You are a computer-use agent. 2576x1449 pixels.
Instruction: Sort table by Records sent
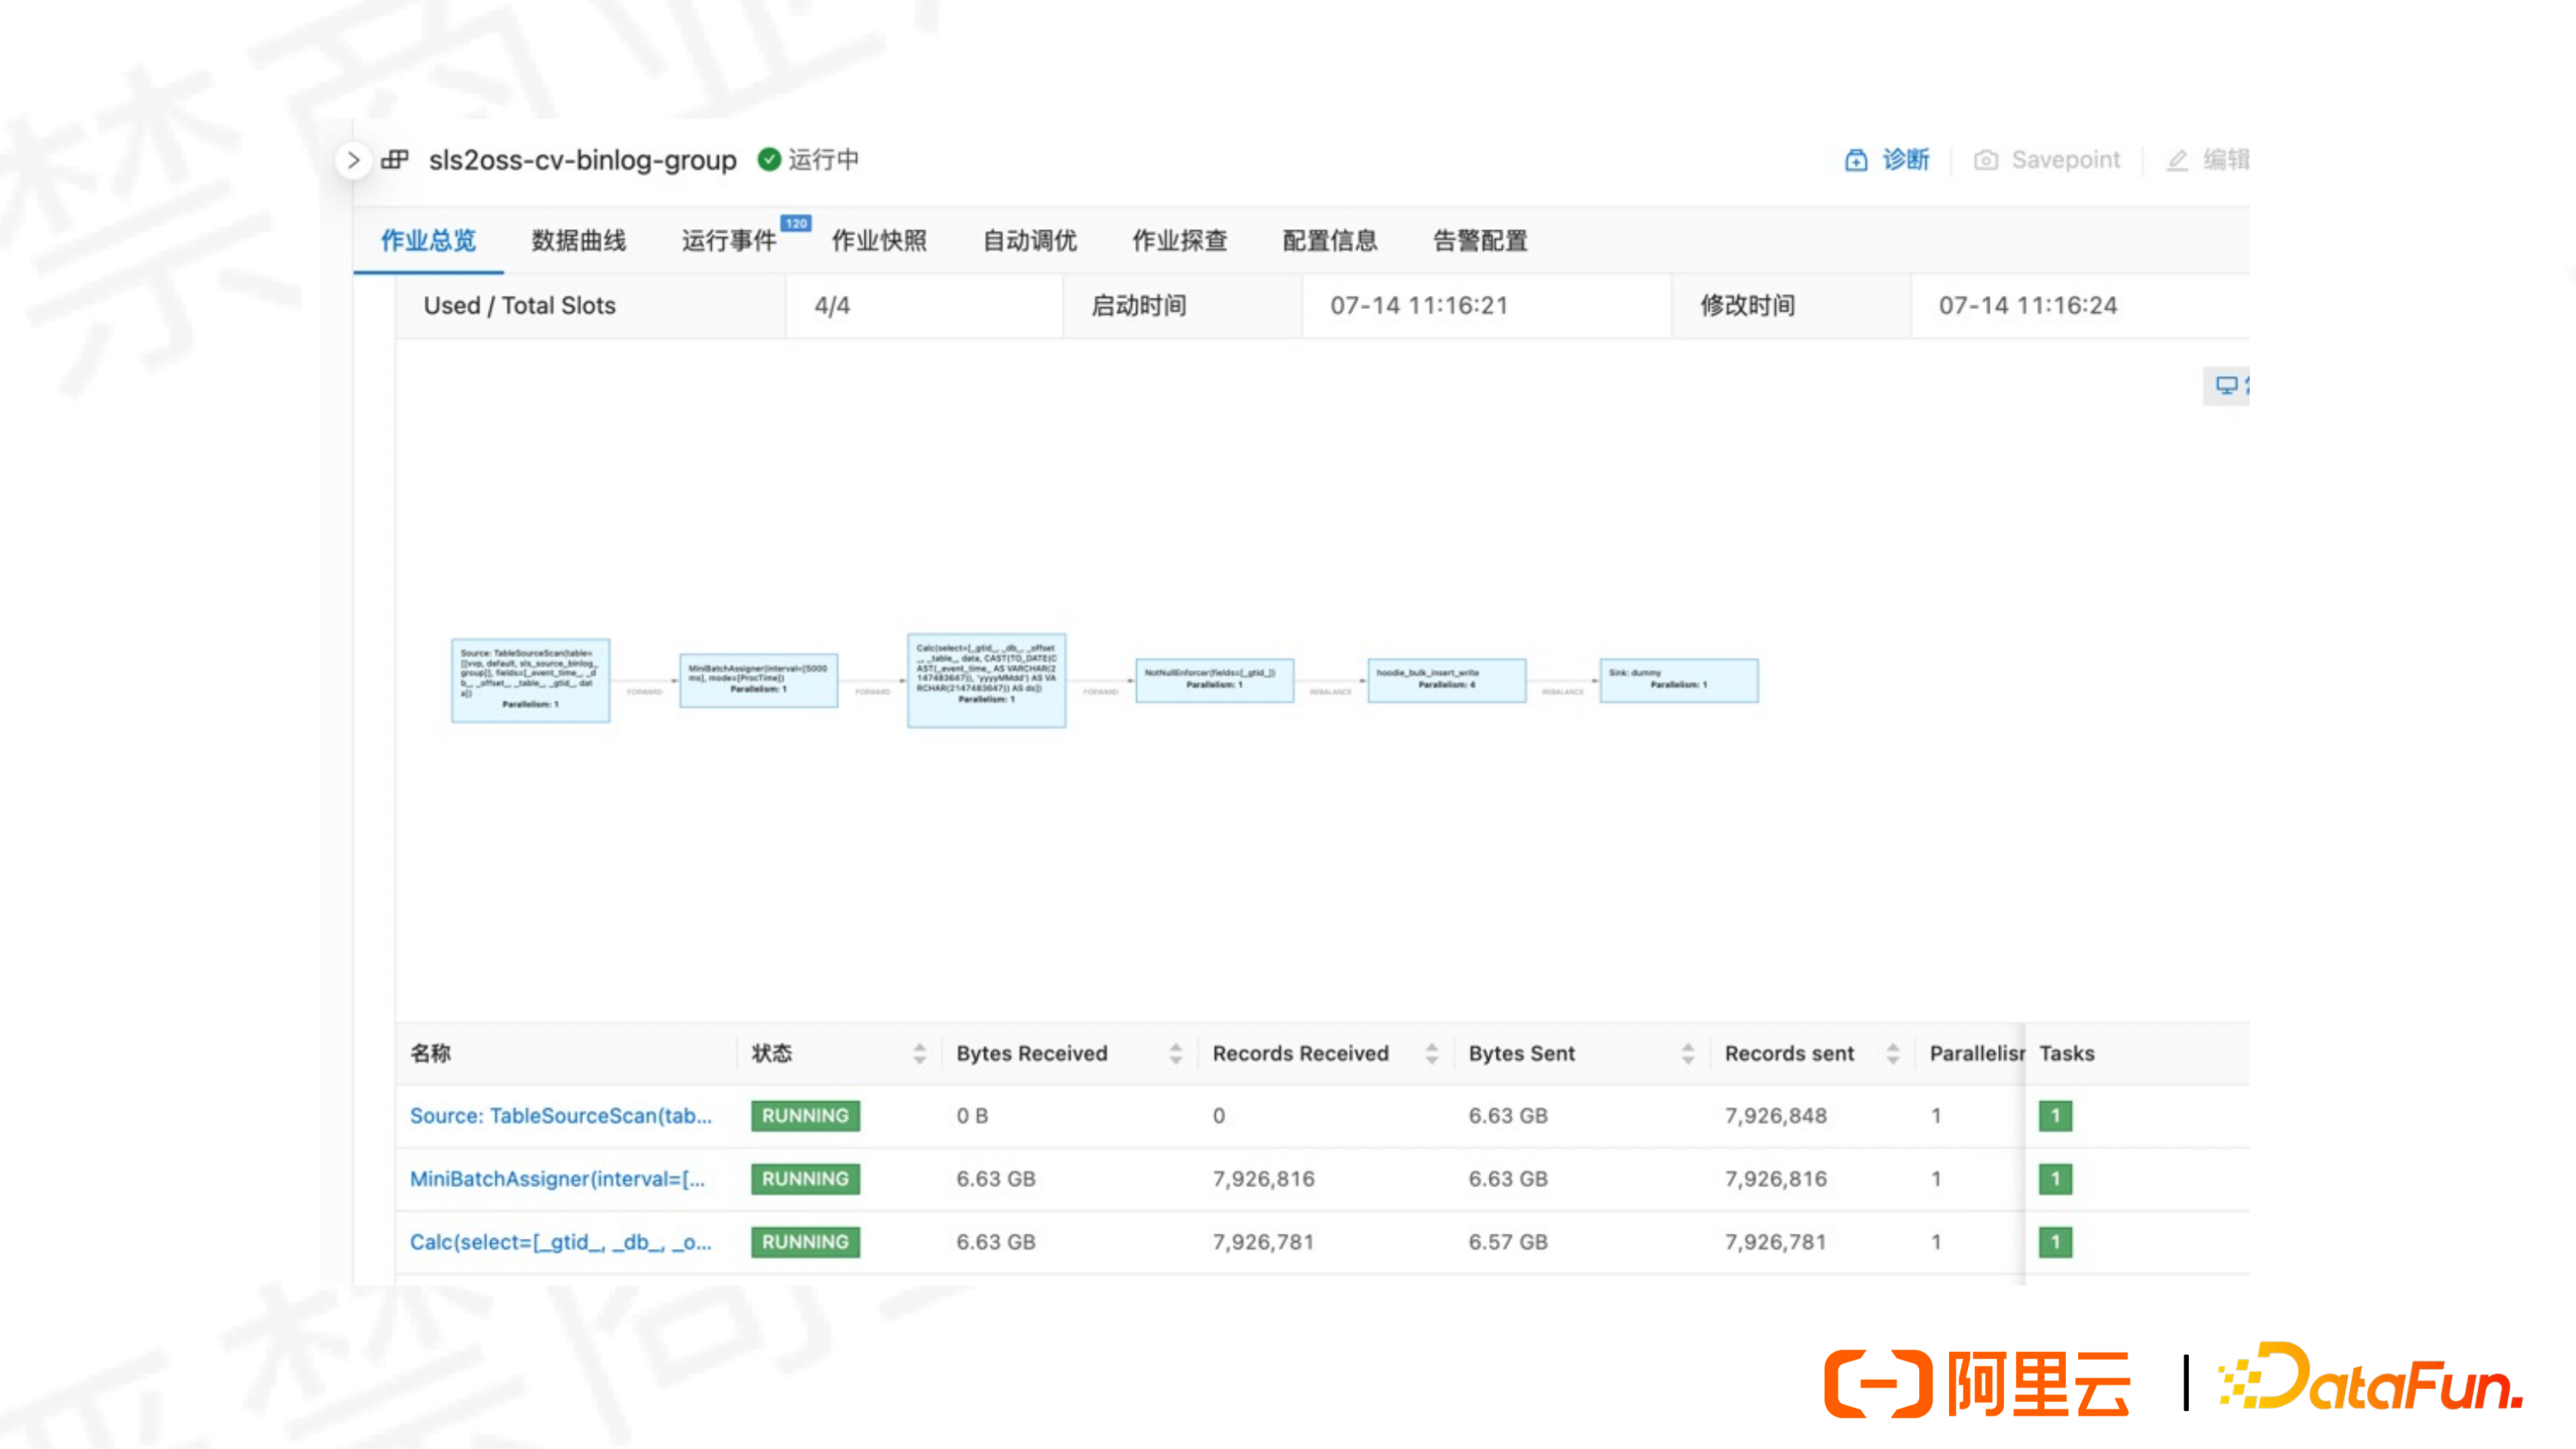click(1892, 1053)
